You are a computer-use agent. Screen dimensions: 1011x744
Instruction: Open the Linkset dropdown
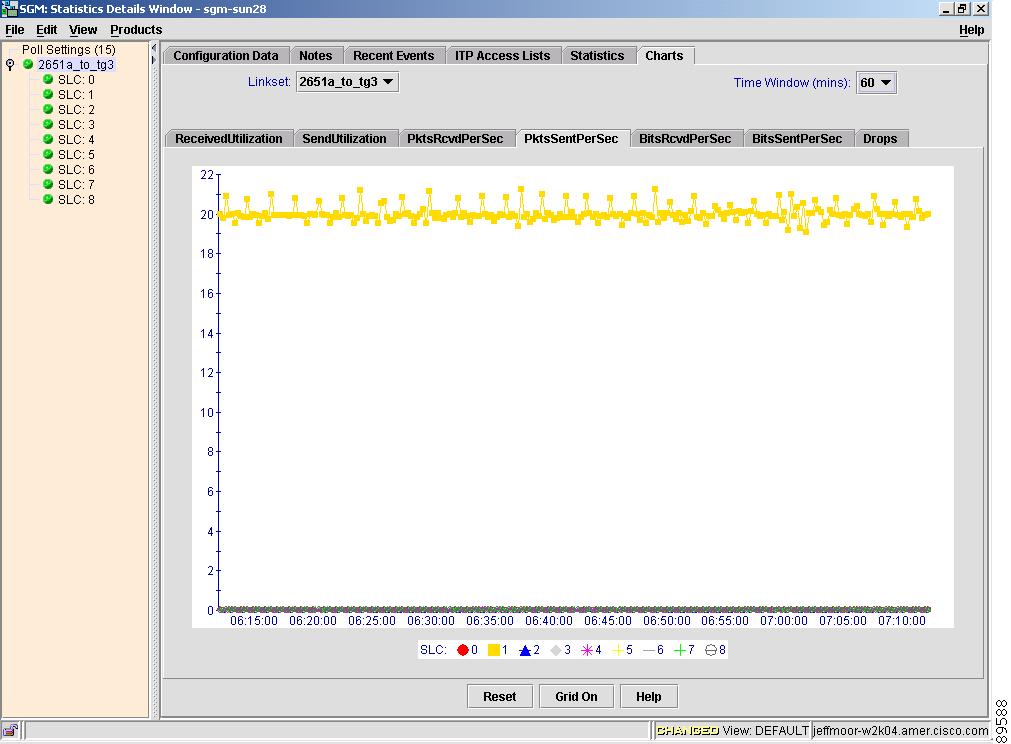pos(347,82)
